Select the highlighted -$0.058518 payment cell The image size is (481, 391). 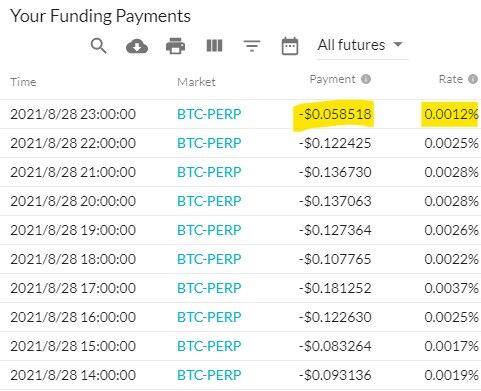(335, 114)
